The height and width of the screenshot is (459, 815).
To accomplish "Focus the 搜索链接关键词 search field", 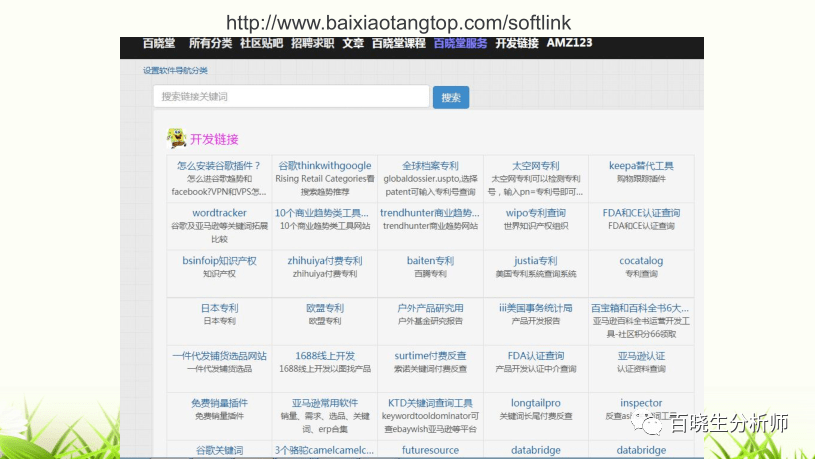I will click(291, 97).
